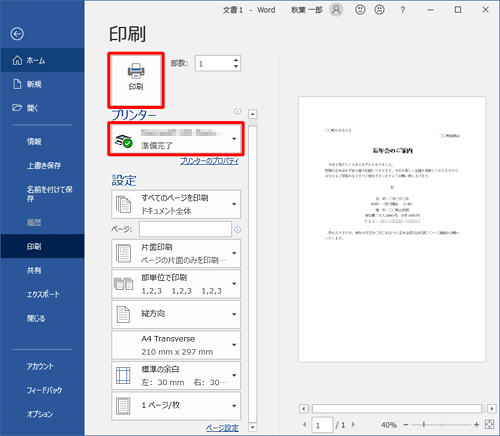Click the back arrow icon to exit Backstage
The width and height of the screenshot is (500, 436).
coord(17,34)
